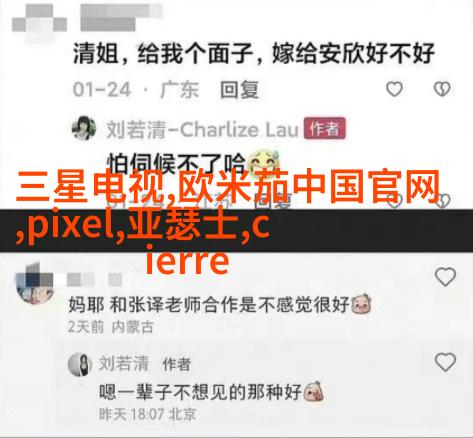Viewport: 473px width, 438px height.
Task: Open the blurred avatar of the 内蒙古 commenter
Action: [34, 285]
